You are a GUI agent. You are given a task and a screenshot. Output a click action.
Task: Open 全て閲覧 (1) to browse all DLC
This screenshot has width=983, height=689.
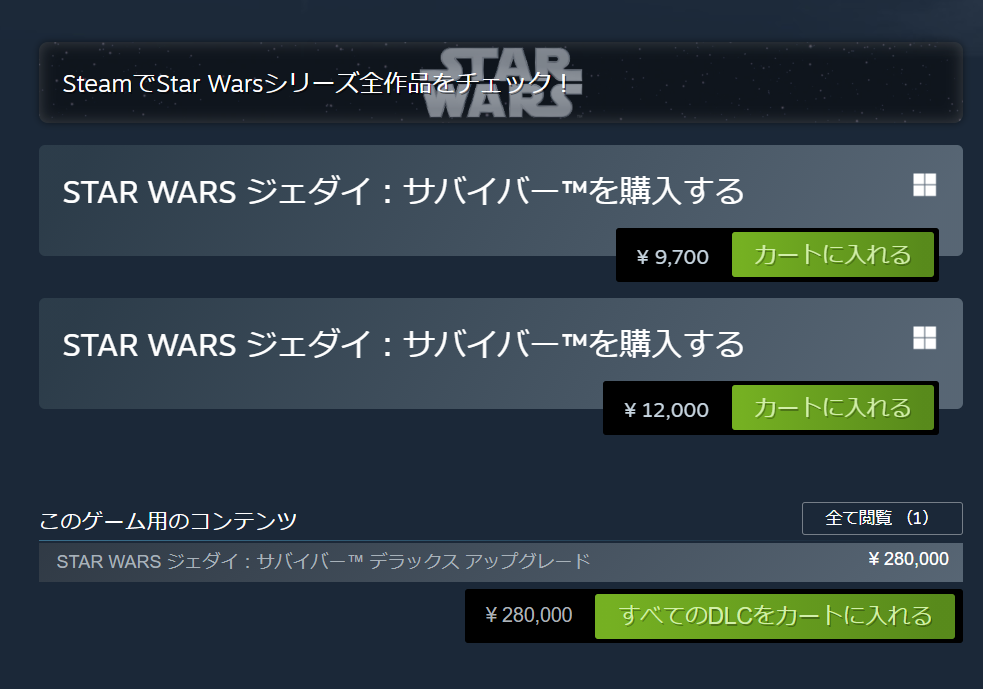[882, 518]
